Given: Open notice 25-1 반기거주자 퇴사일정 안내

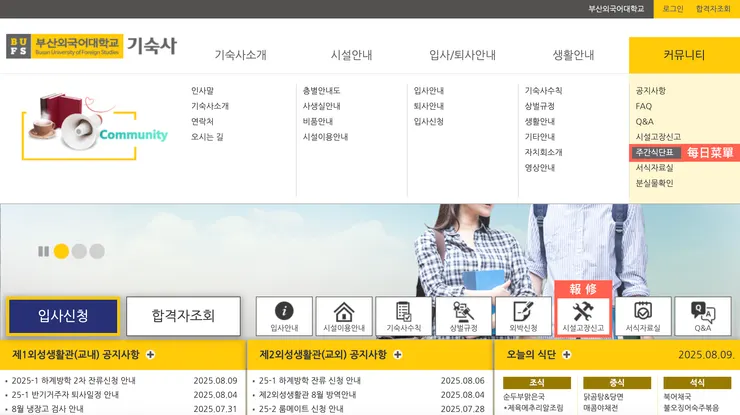Looking at the screenshot, I should pyautogui.click(x=65, y=395).
